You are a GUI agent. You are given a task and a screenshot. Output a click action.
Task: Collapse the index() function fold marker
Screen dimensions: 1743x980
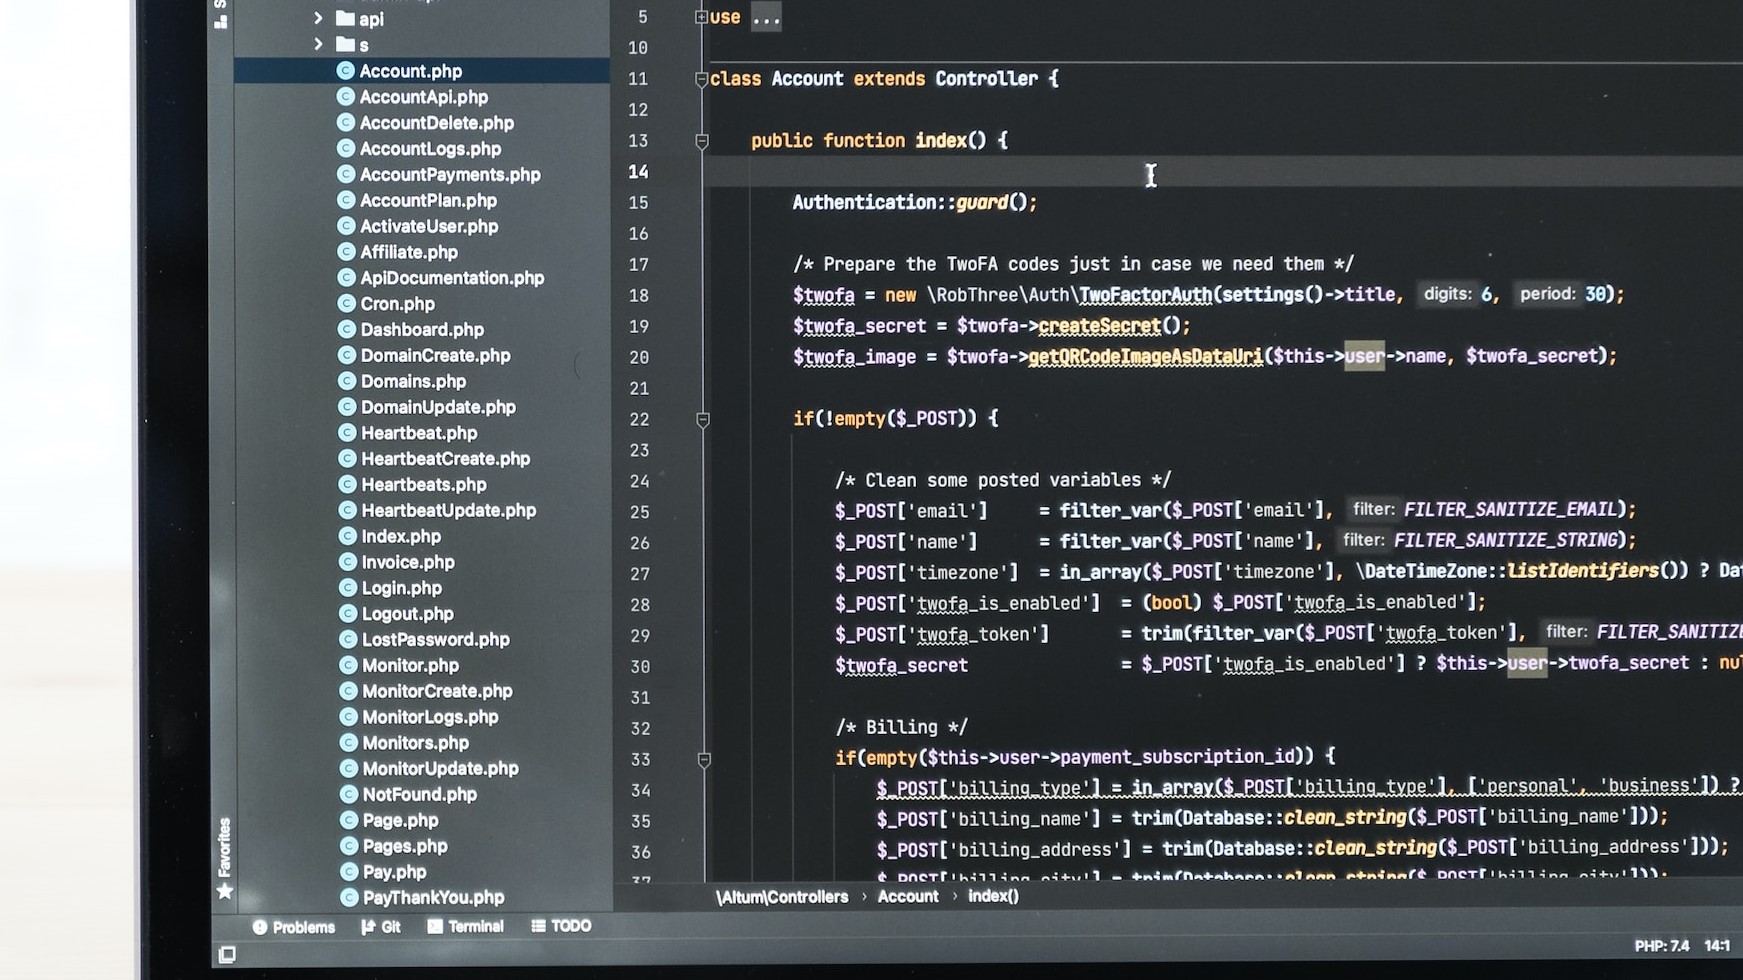[x=702, y=141]
